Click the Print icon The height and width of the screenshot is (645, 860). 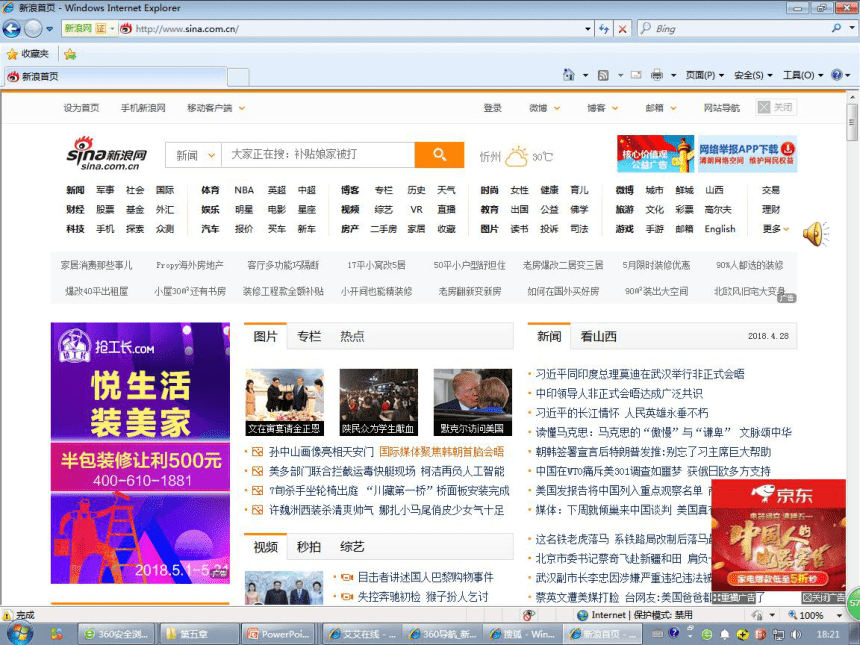point(657,75)
